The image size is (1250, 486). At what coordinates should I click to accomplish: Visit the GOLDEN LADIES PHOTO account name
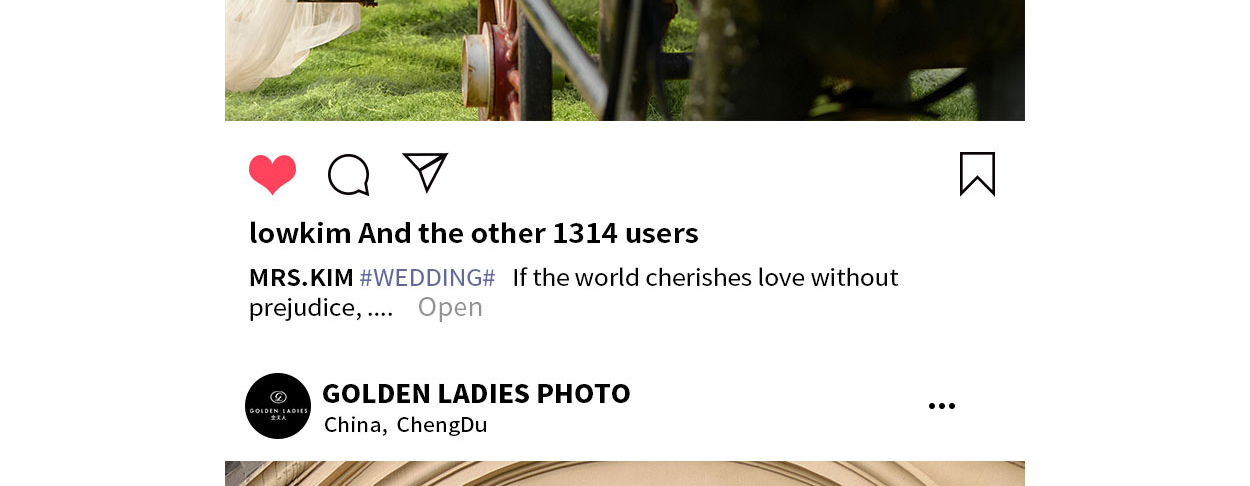click(476, 393)
